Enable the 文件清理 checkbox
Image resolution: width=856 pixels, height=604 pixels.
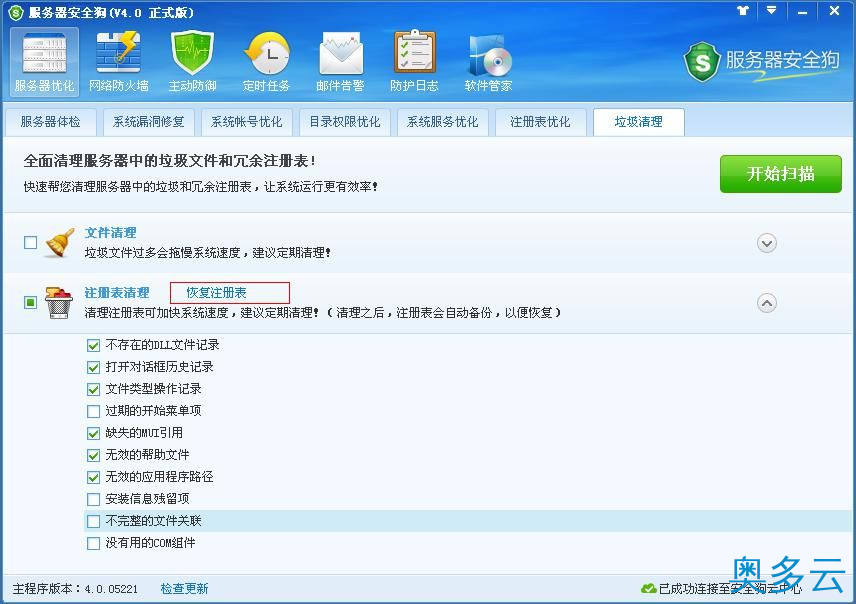coord(31,242)
